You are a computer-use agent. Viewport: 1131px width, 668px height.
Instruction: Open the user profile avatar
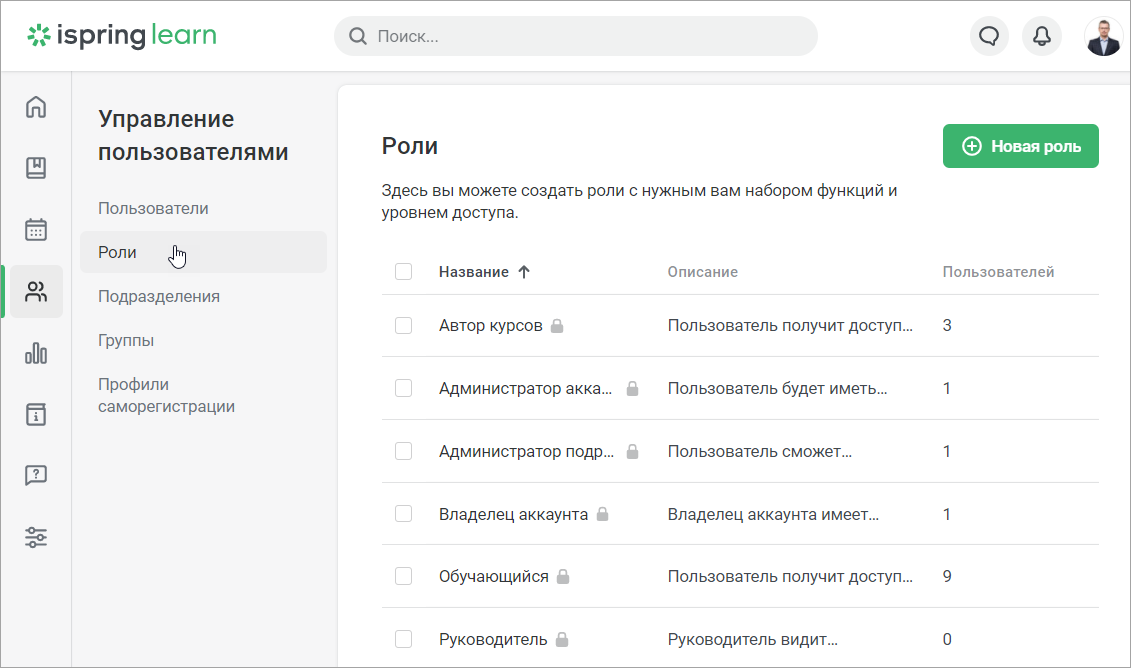pyautogui.click(x=1104, y=36)
